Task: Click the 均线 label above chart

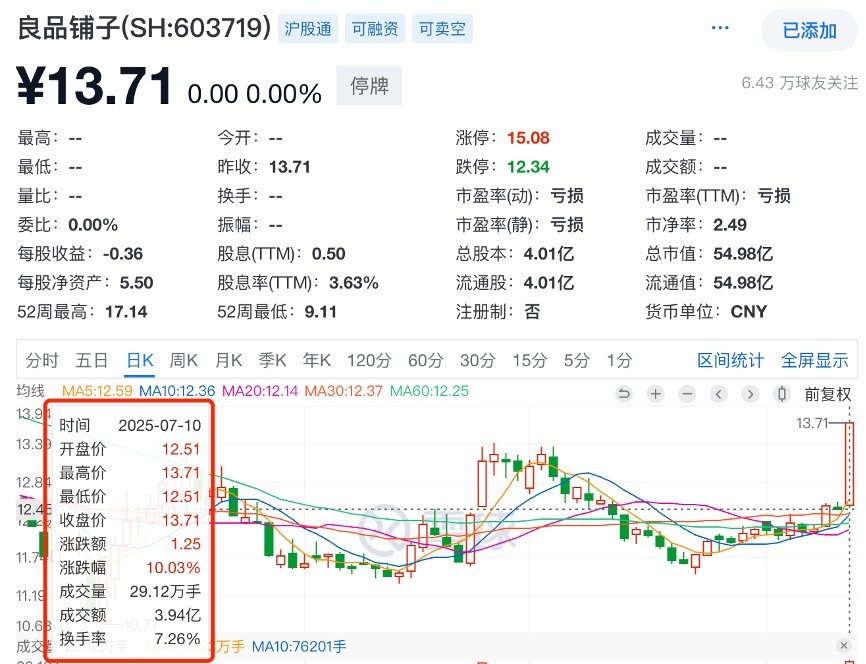Action: tap(30, 391)
